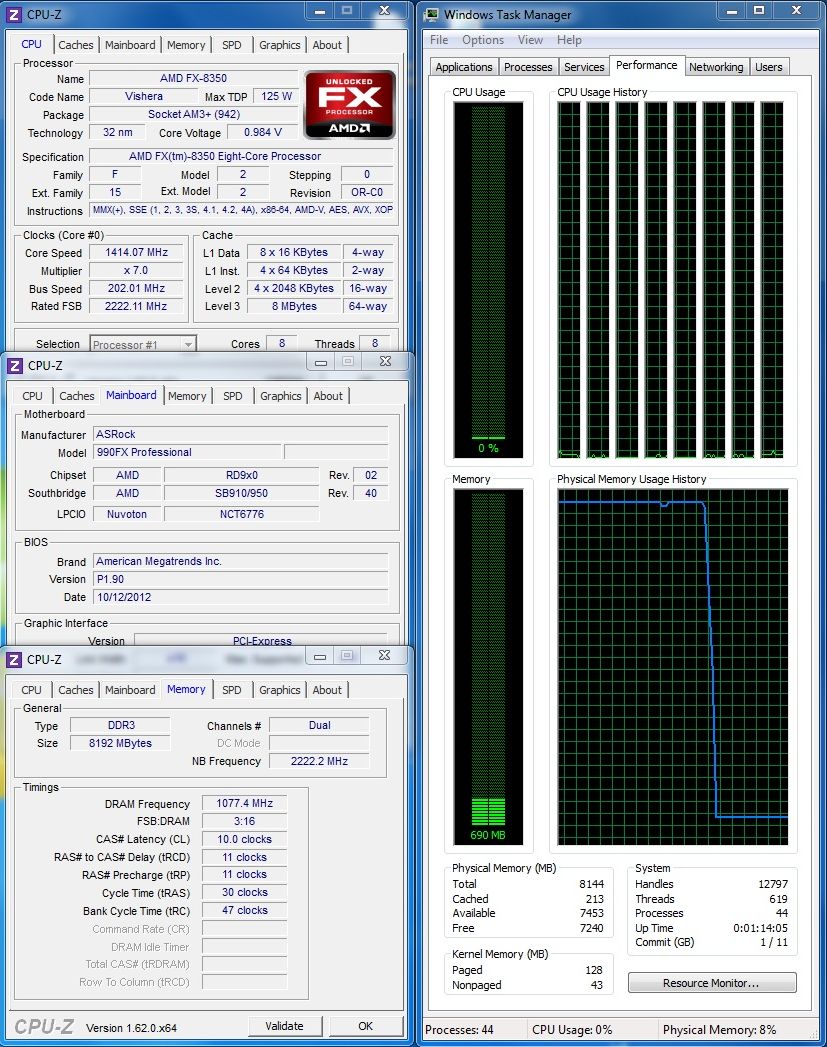The width and height of the screenshot is (827, 1047).
Task: Close the CPU-Z window showing Memory timings
Action: pyautogui.click(x=384, y=656)
